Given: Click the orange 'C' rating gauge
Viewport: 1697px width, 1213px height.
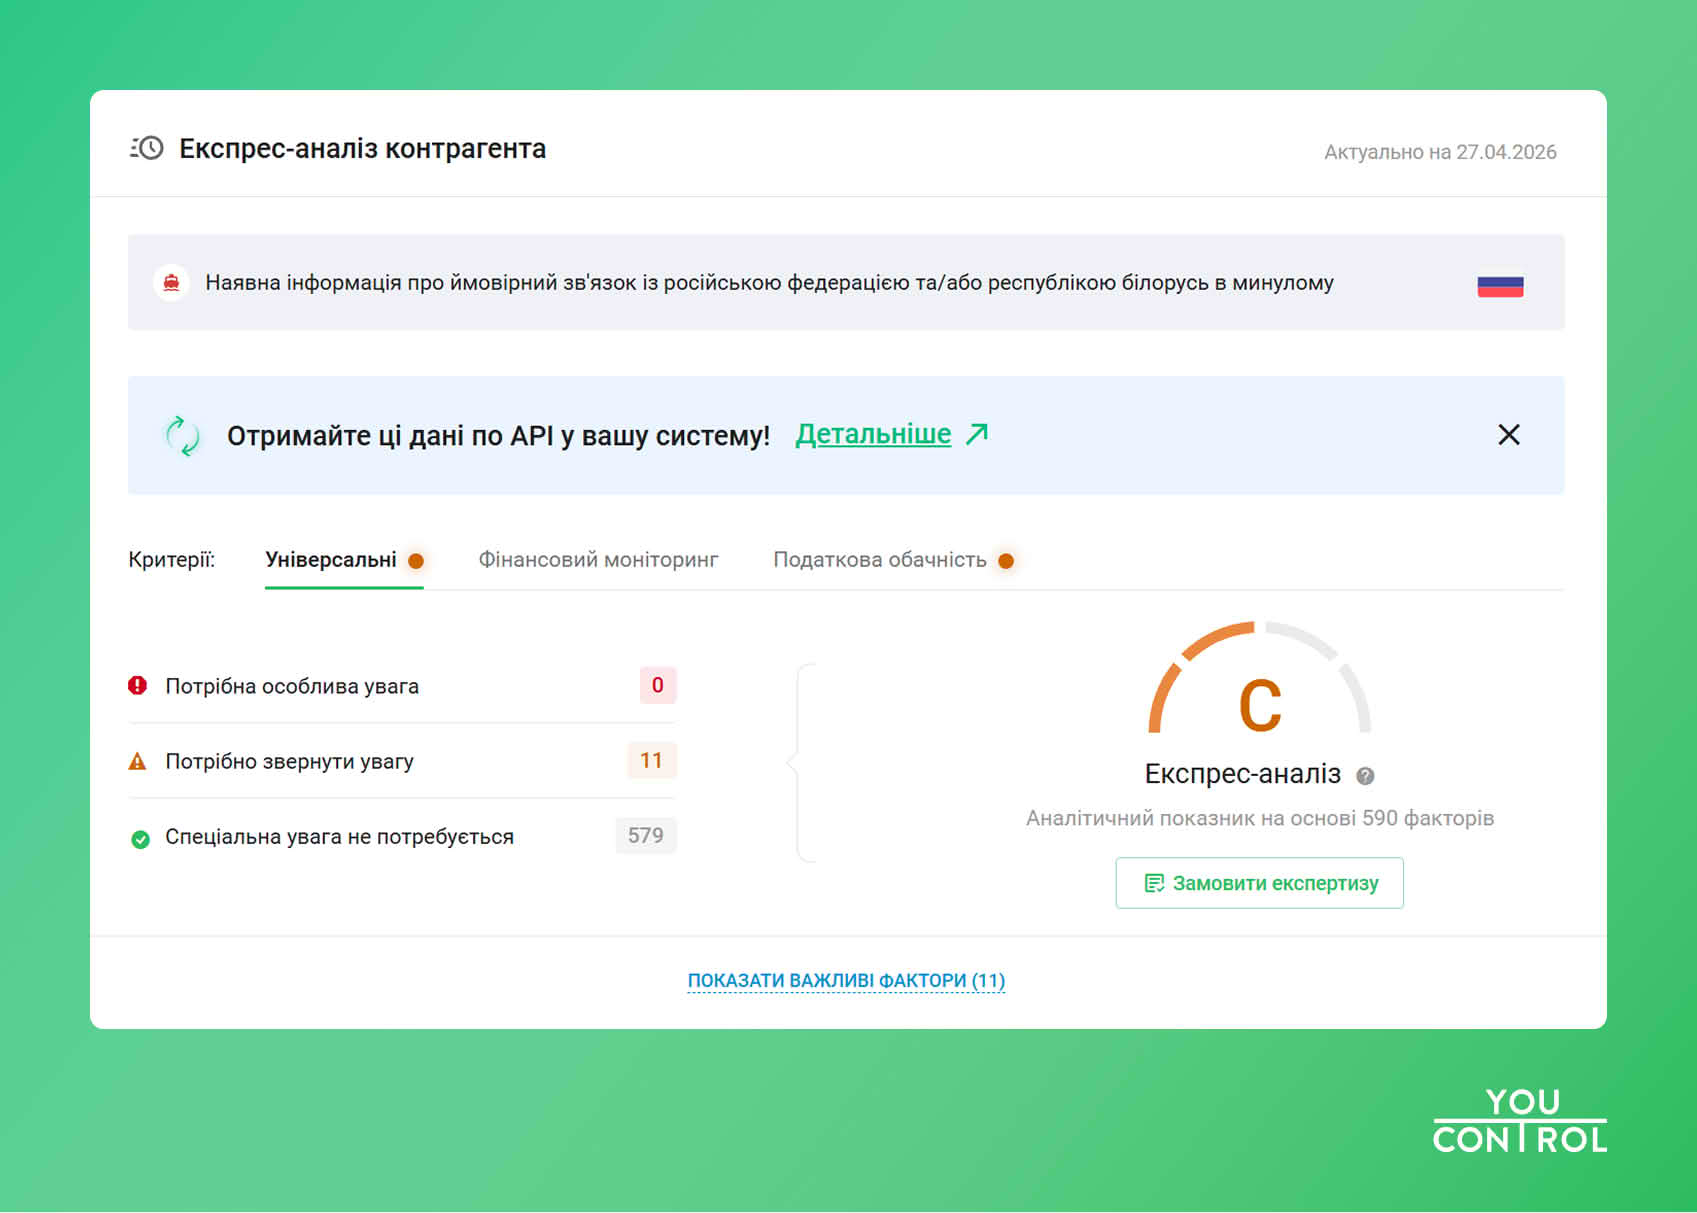Looking at the screenshot, I should 1260,703.
